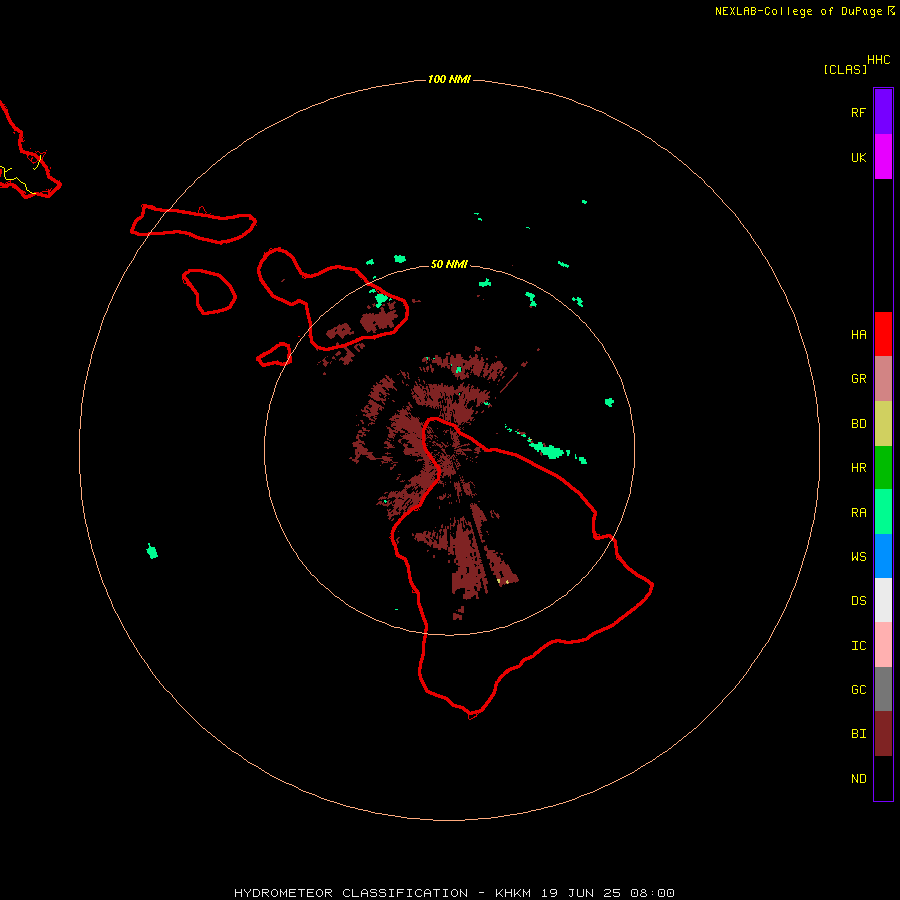Image resolution: width=900 pixels, height=900 pixels.
Task: Click the 100 NMI range ring label
Action: 449,79
